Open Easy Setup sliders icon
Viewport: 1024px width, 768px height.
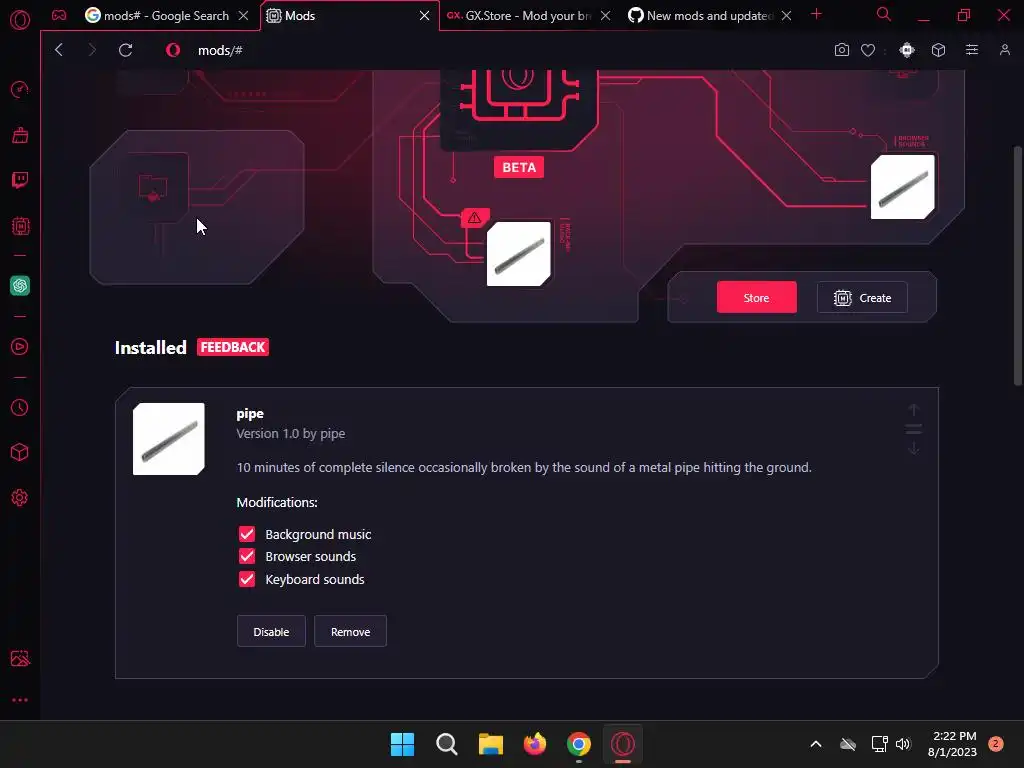pyautogui.click(x=972, y=50)
